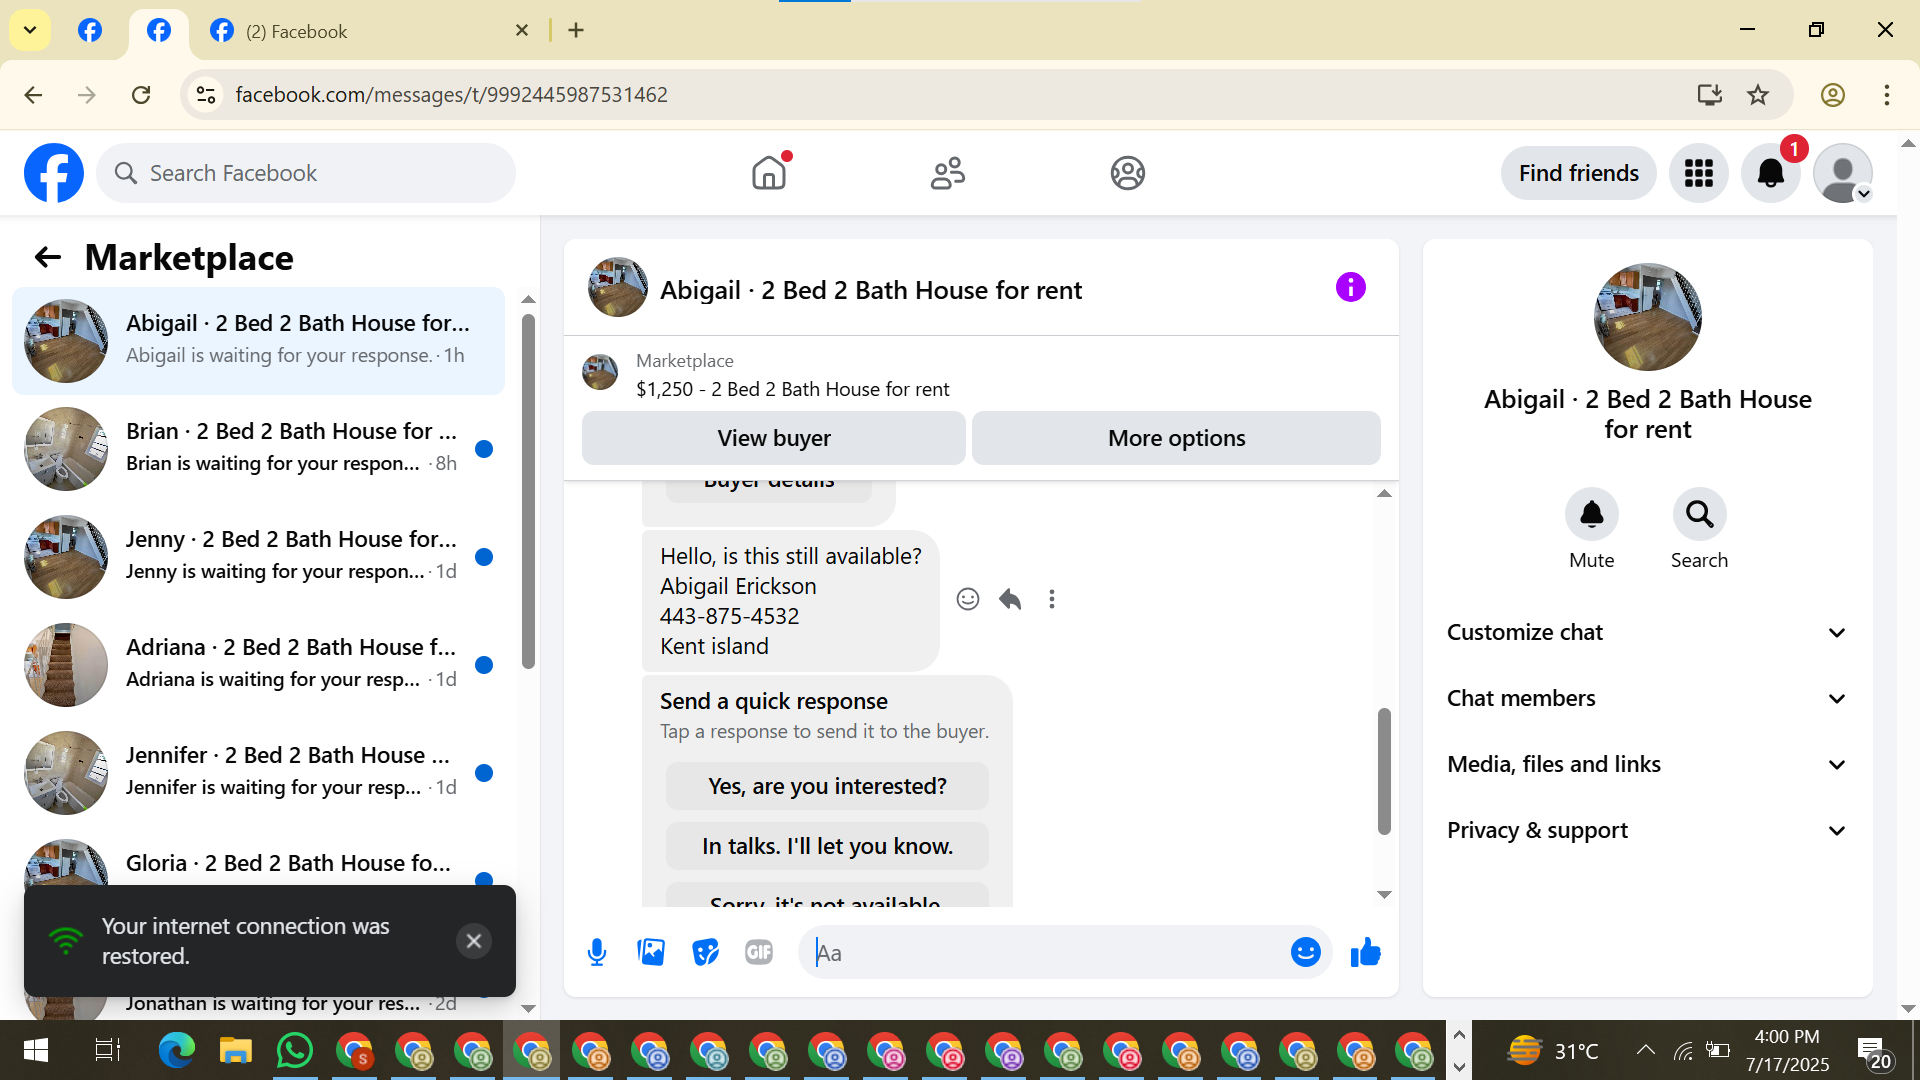Send quick response 'Yes, are you interested?'
Viewport: 1920px width, 1080px height.
tap(827, 787)
